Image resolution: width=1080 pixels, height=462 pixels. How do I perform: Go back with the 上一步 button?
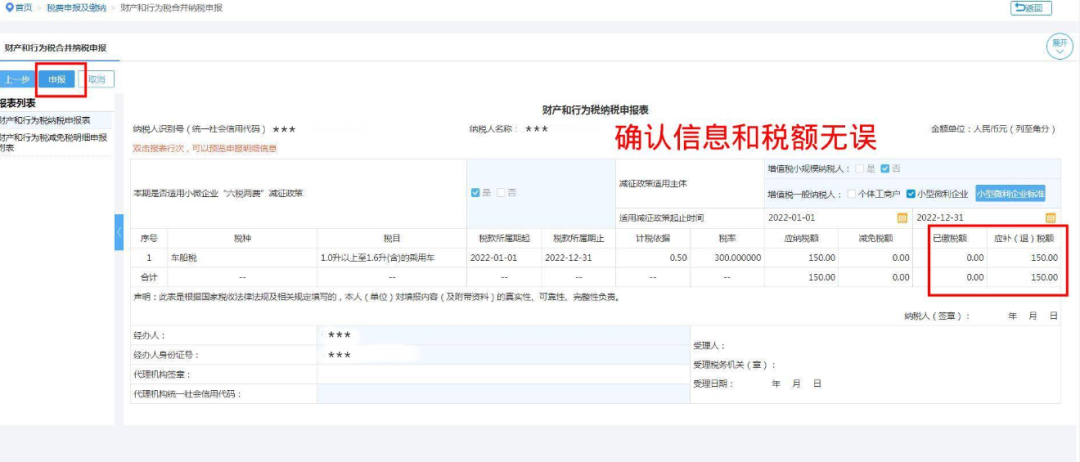point(16,79)
